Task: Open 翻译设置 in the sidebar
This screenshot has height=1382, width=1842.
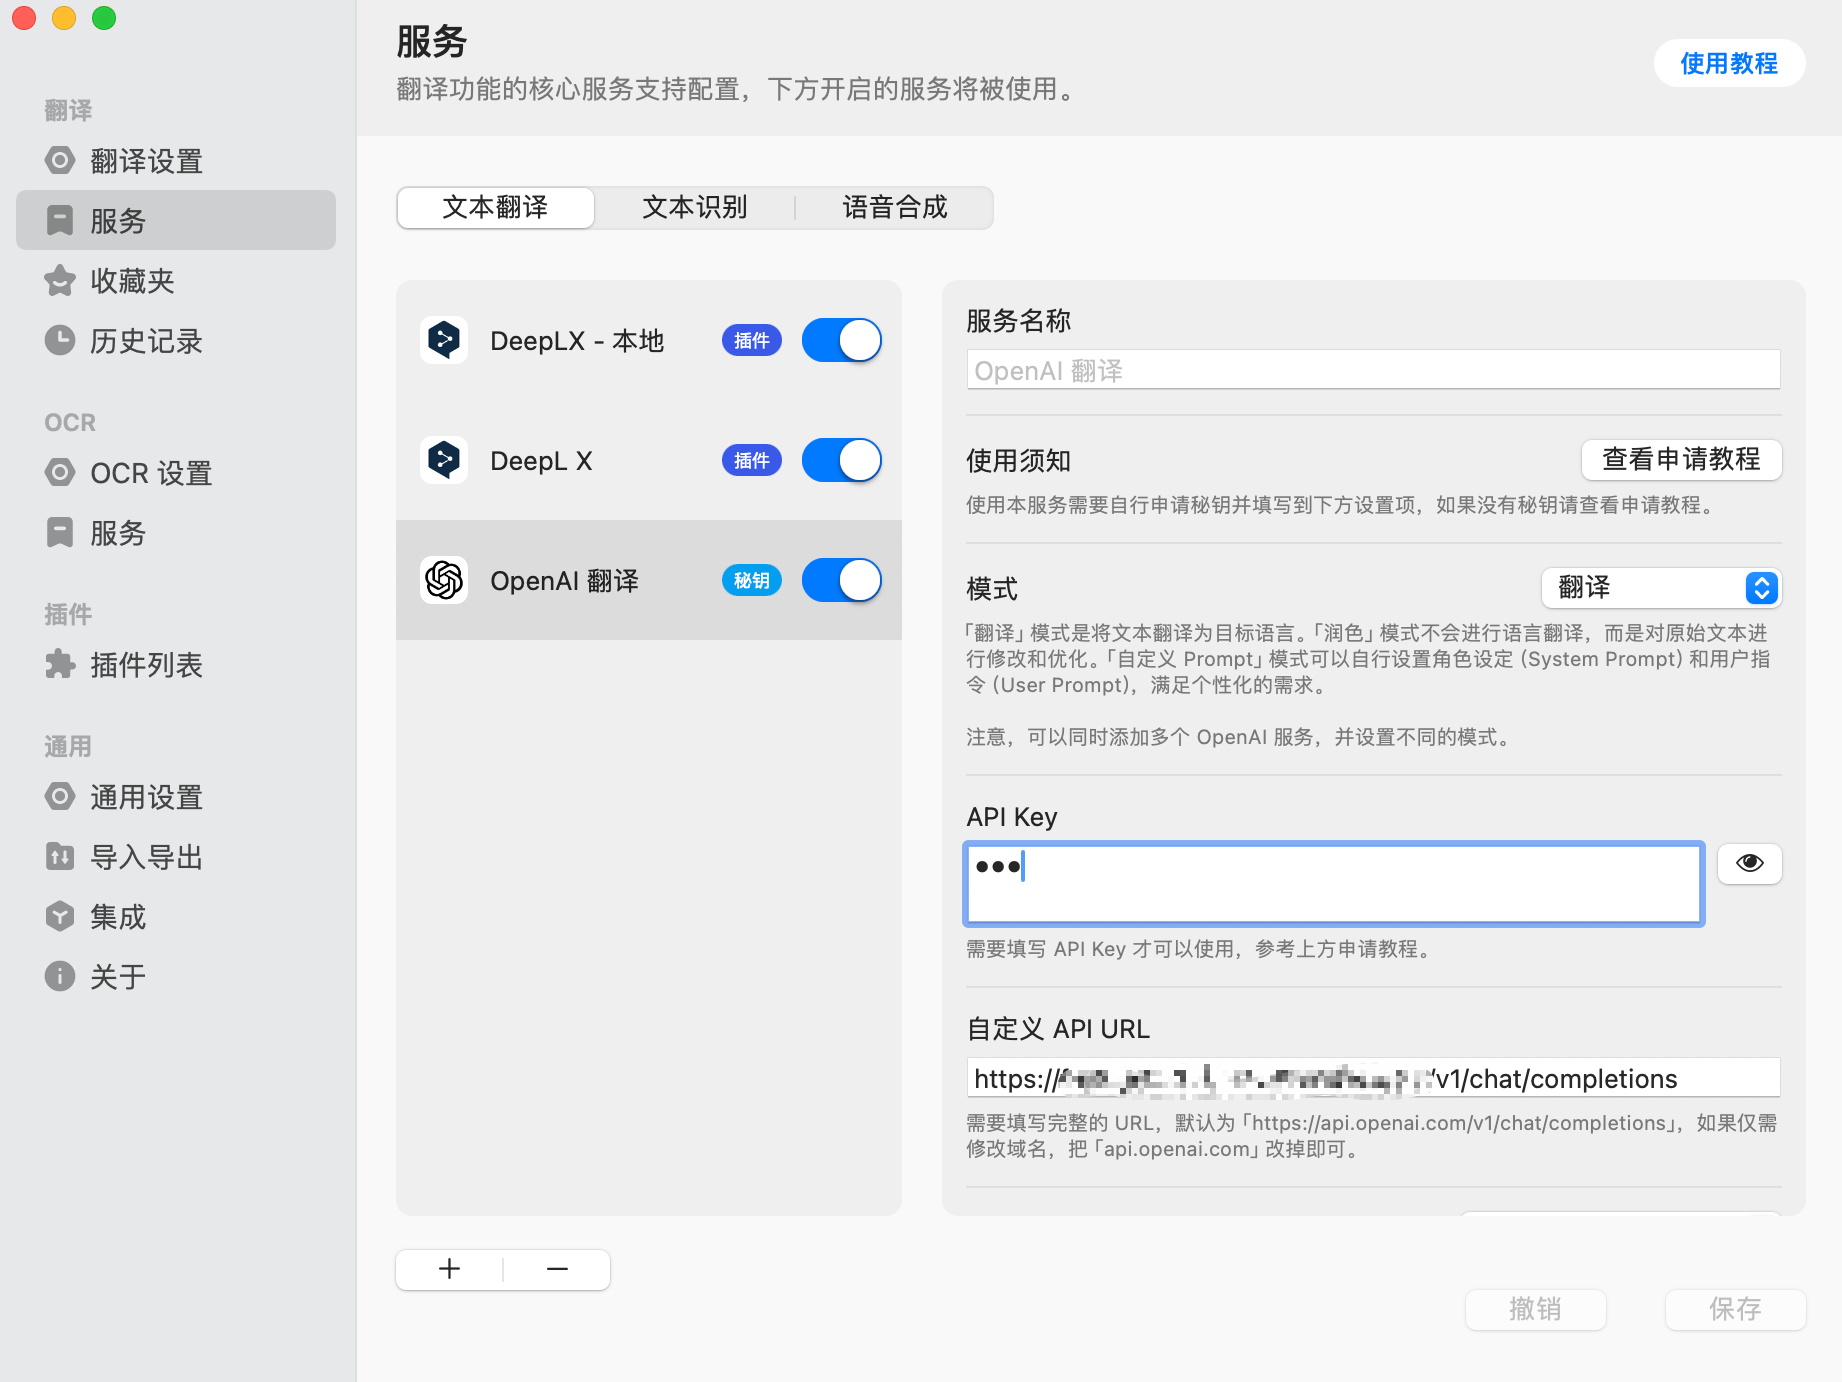Action: click(176, 161)
